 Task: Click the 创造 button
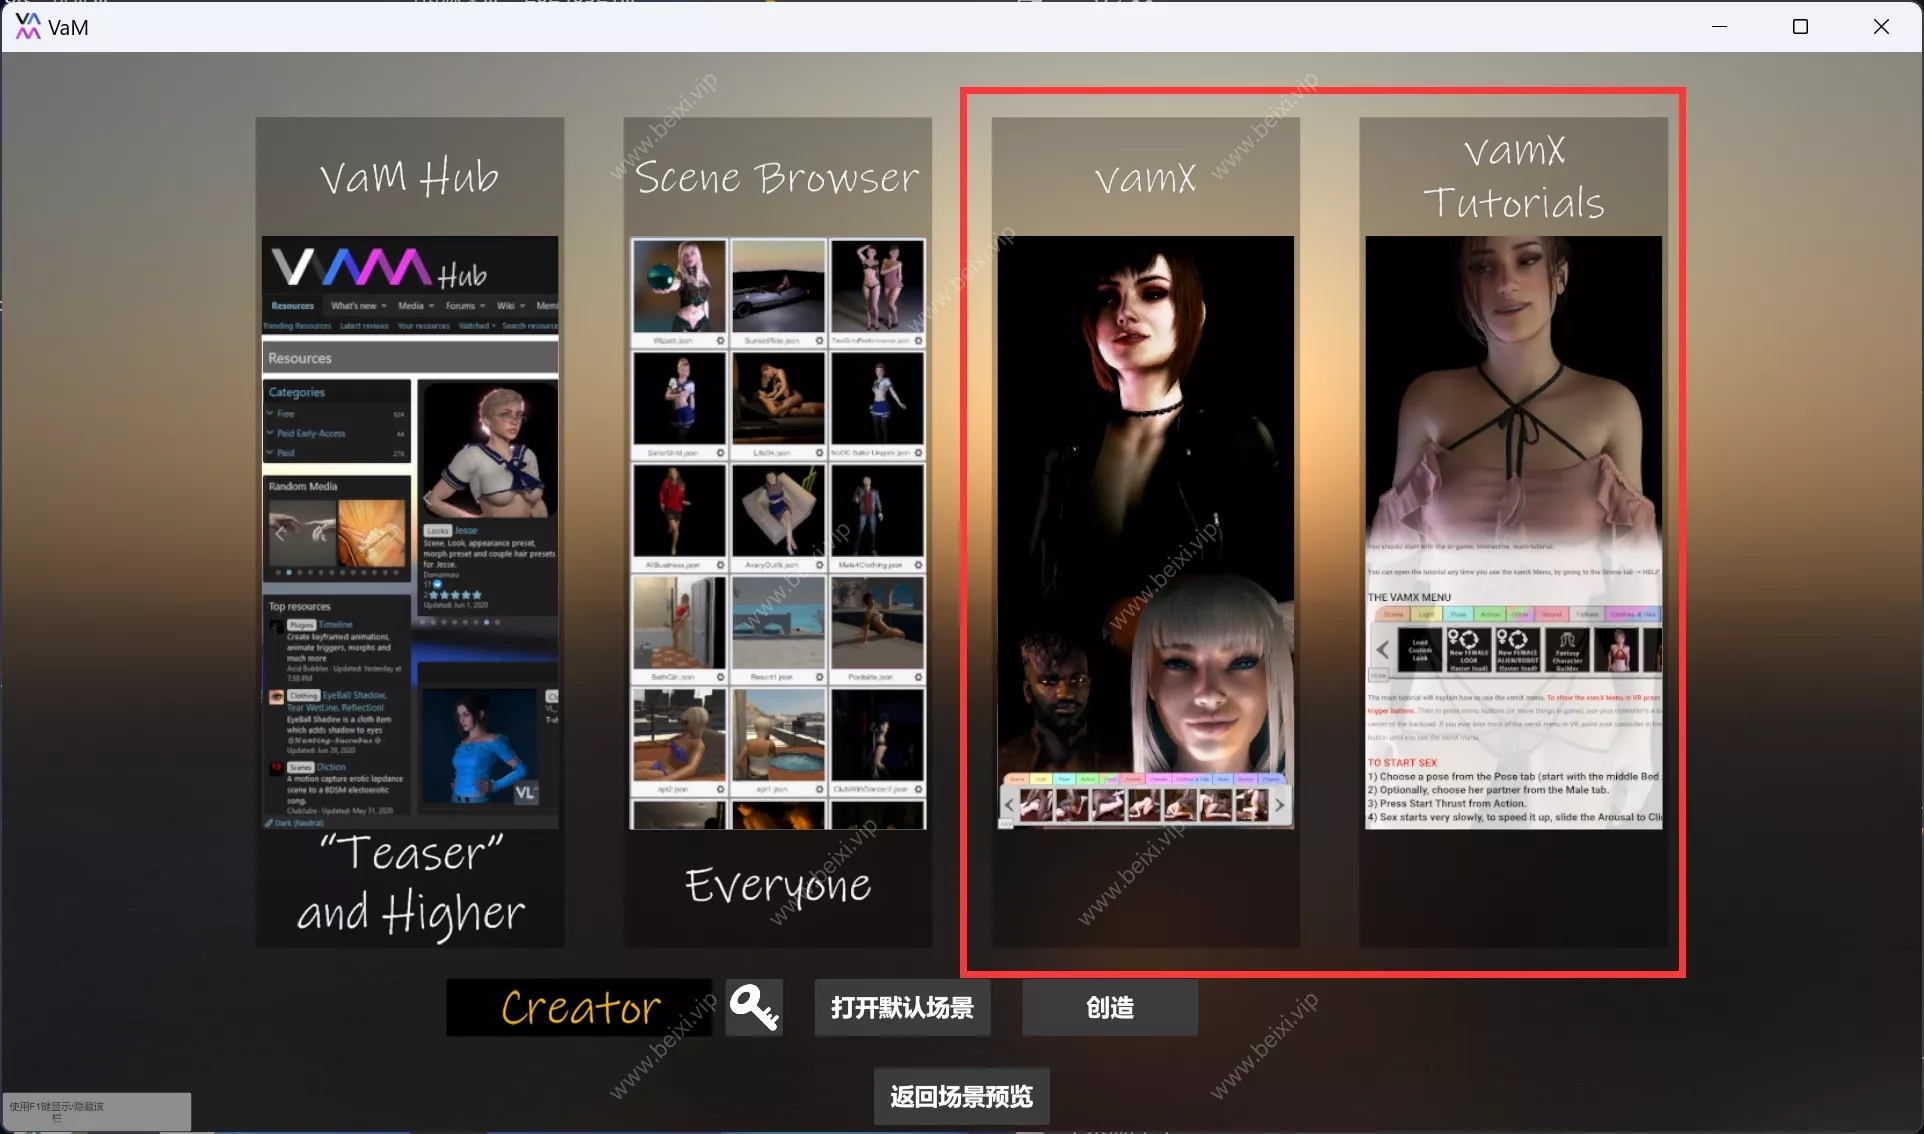[1110, 1007]
